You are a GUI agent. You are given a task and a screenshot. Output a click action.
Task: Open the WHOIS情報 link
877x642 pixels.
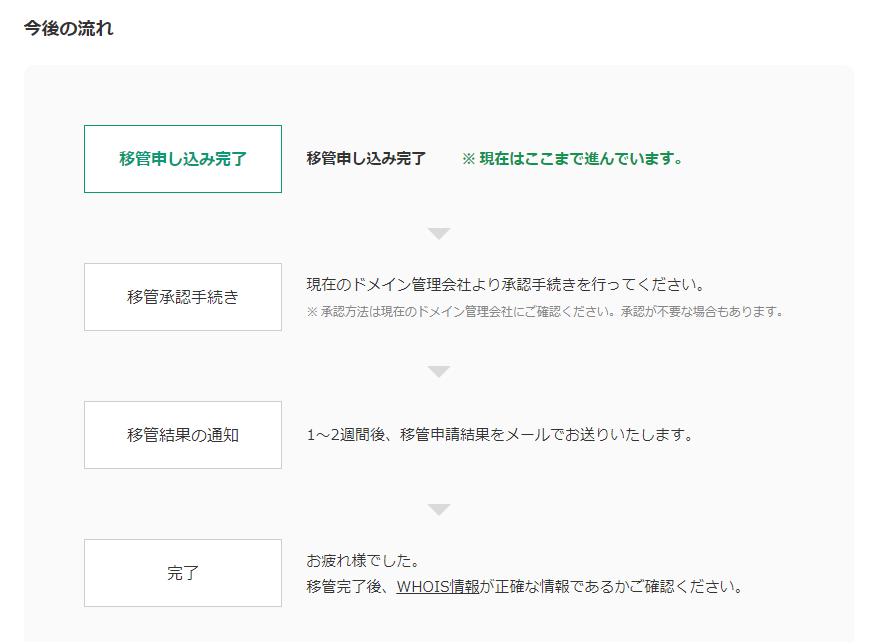(x=438, y=587)
